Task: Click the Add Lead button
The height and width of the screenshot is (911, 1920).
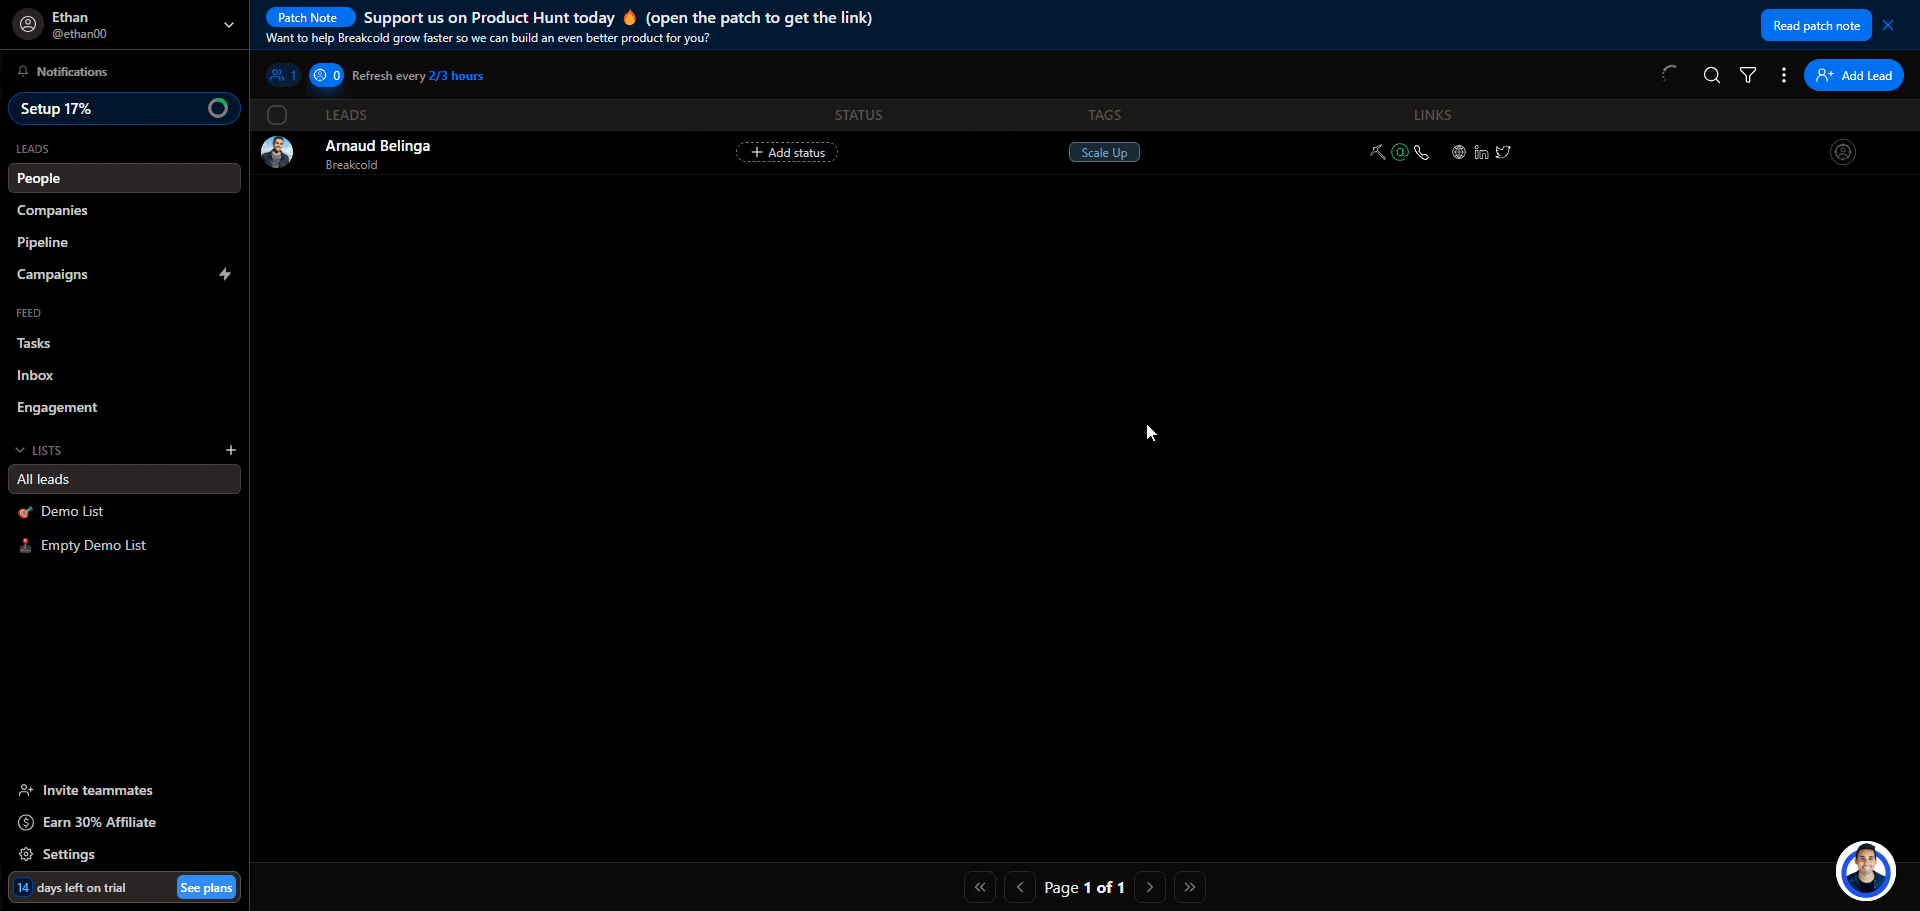Action: (1854, 75)
